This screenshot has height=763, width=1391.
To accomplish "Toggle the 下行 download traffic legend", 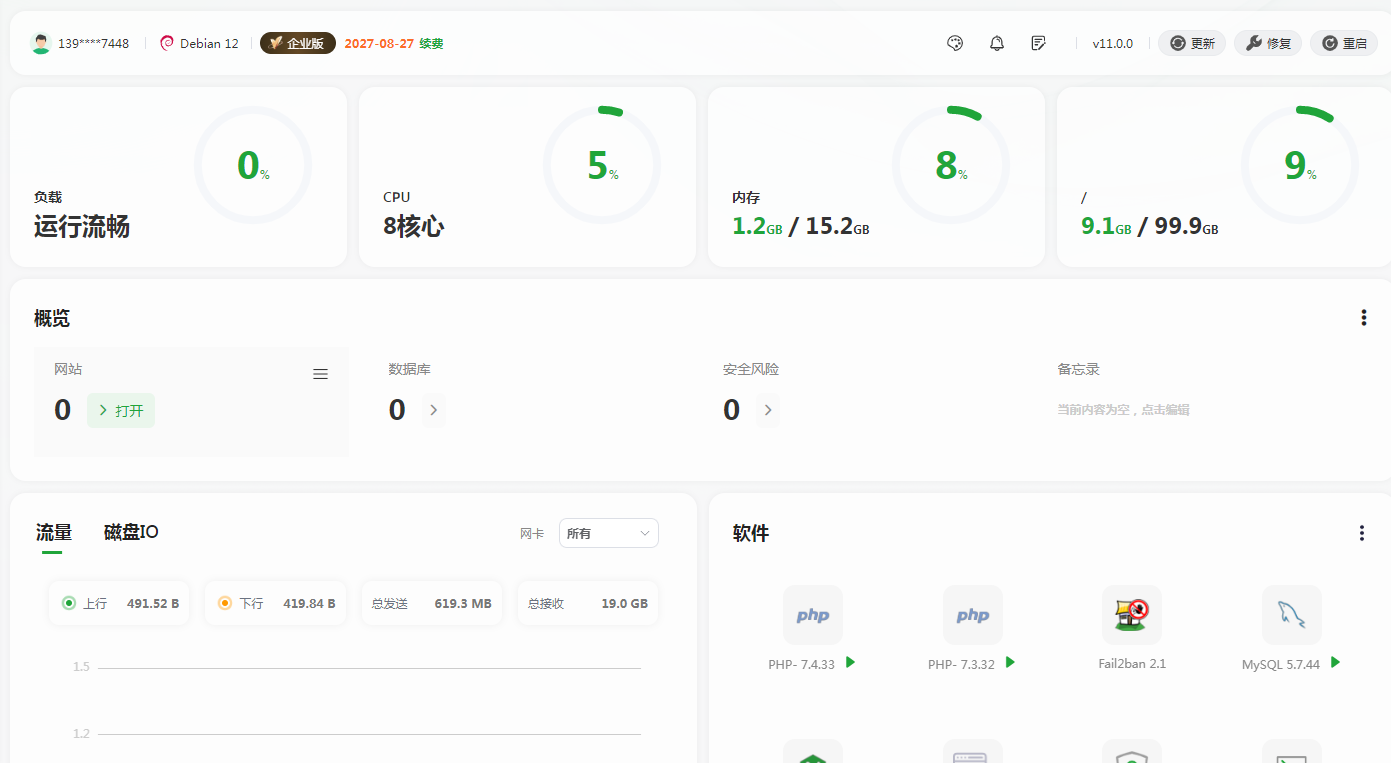I will (x=225, y=603).
